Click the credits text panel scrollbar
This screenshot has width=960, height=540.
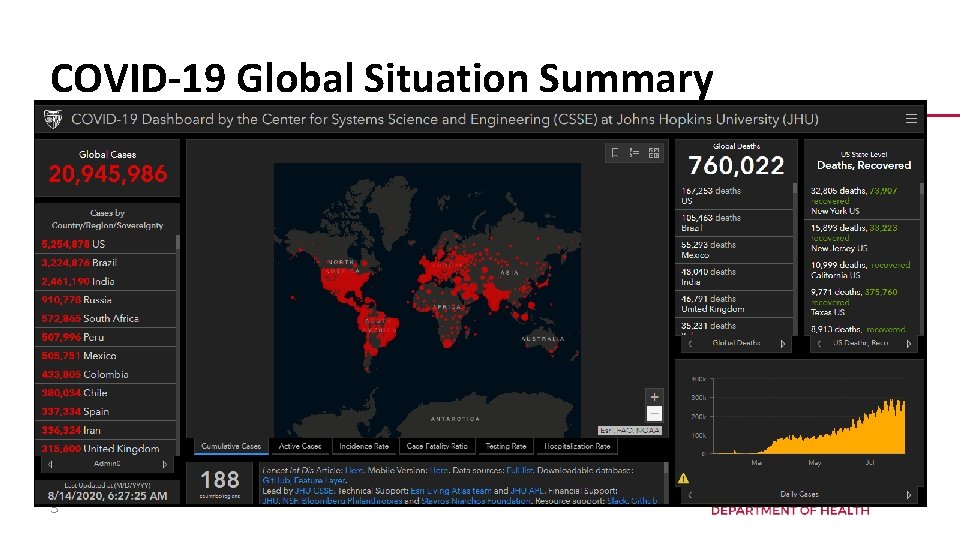[x=666, y=484]
